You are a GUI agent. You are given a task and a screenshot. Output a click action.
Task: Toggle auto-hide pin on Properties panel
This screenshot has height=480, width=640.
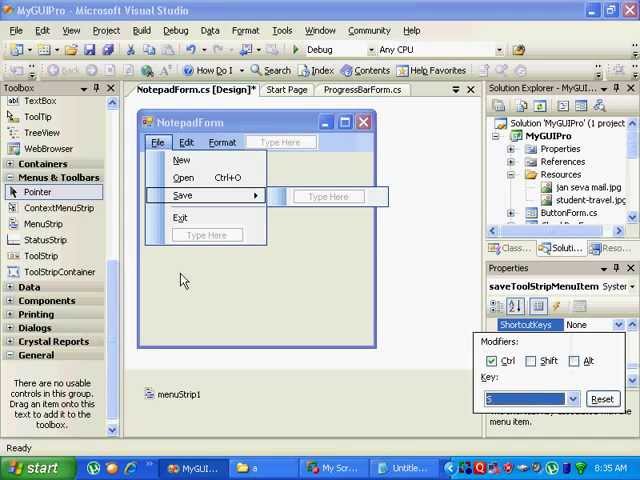click(616, 268)
